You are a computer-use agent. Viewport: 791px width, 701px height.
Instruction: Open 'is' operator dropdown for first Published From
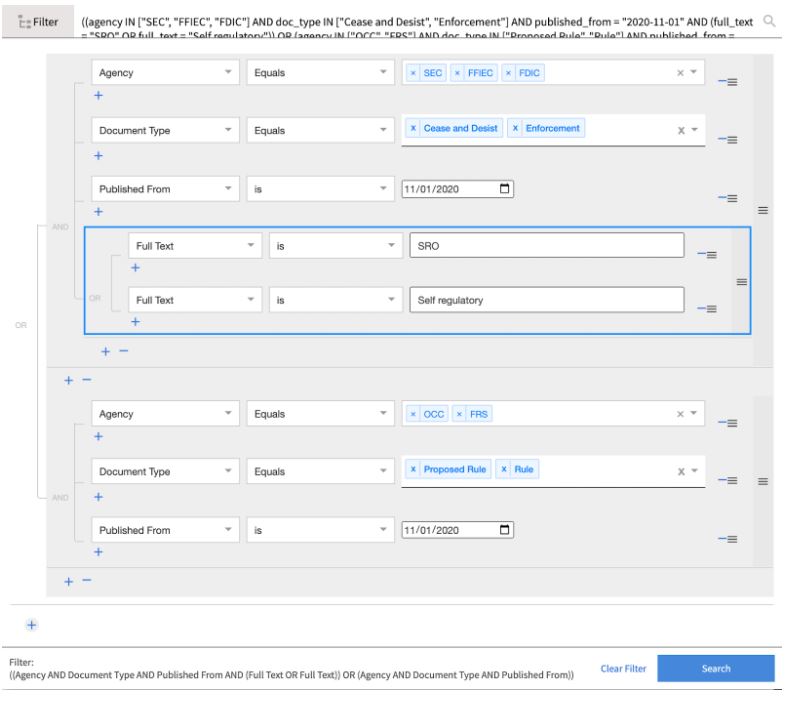click(320, 189)
